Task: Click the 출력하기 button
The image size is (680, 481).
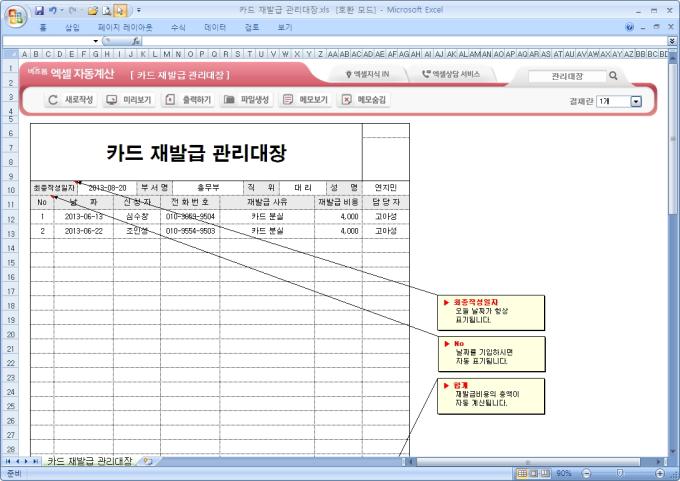Action: pyautogui.click(x=188, y=100)
